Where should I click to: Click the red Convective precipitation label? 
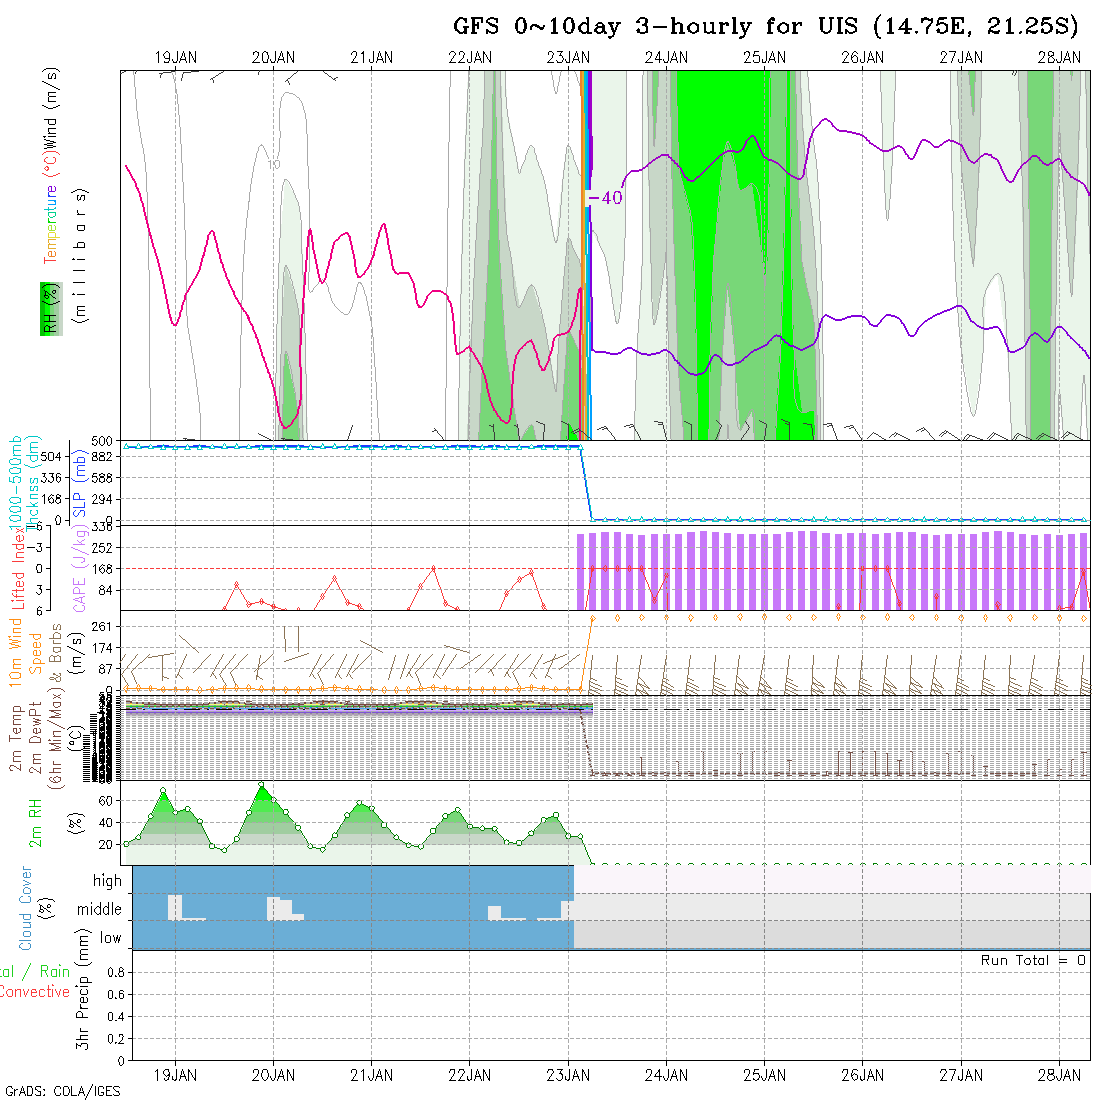click(34, 992)
